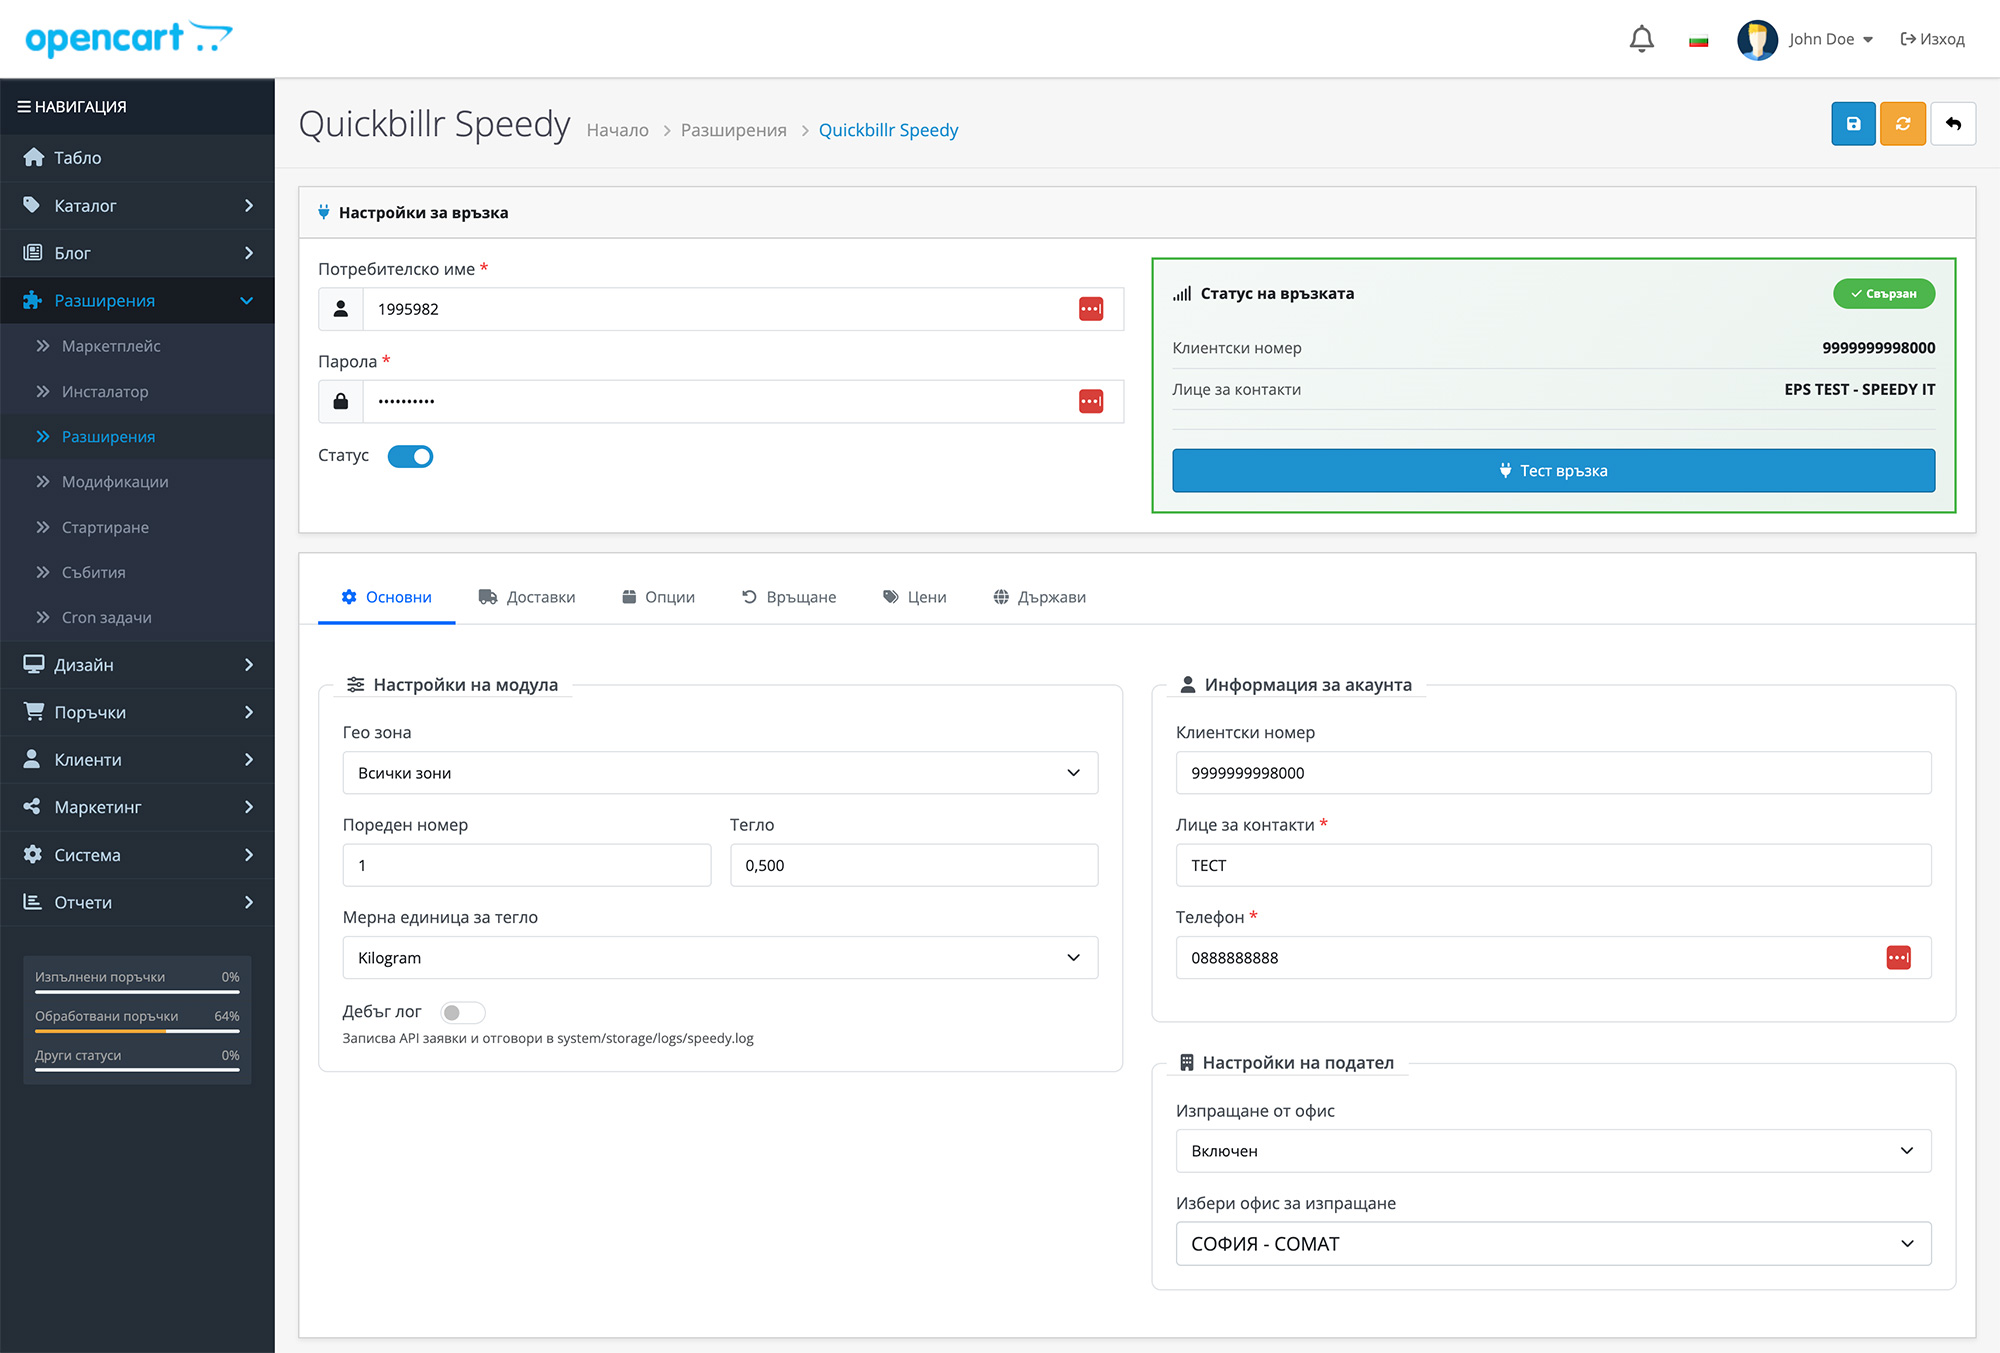Open Избери офис за изпращане dropdown
Screen dimensions: 2000x1353
[x=1553, y=1244]
